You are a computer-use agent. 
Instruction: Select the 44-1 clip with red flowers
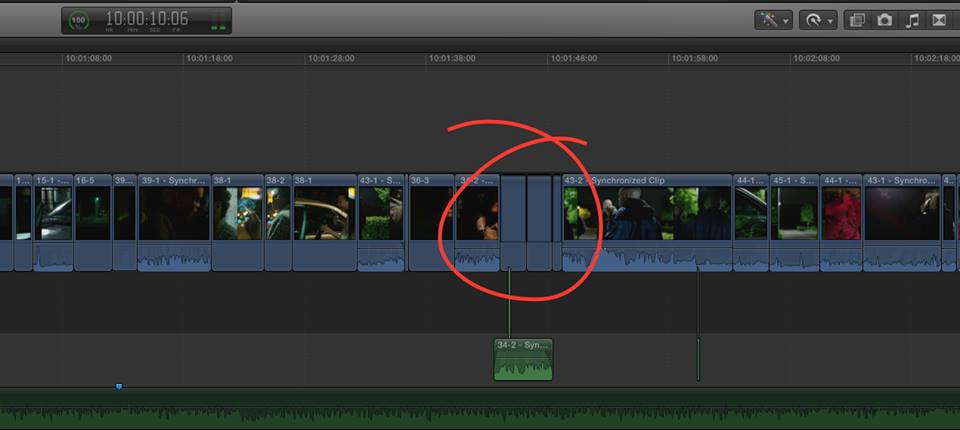(x=841, y=222)
